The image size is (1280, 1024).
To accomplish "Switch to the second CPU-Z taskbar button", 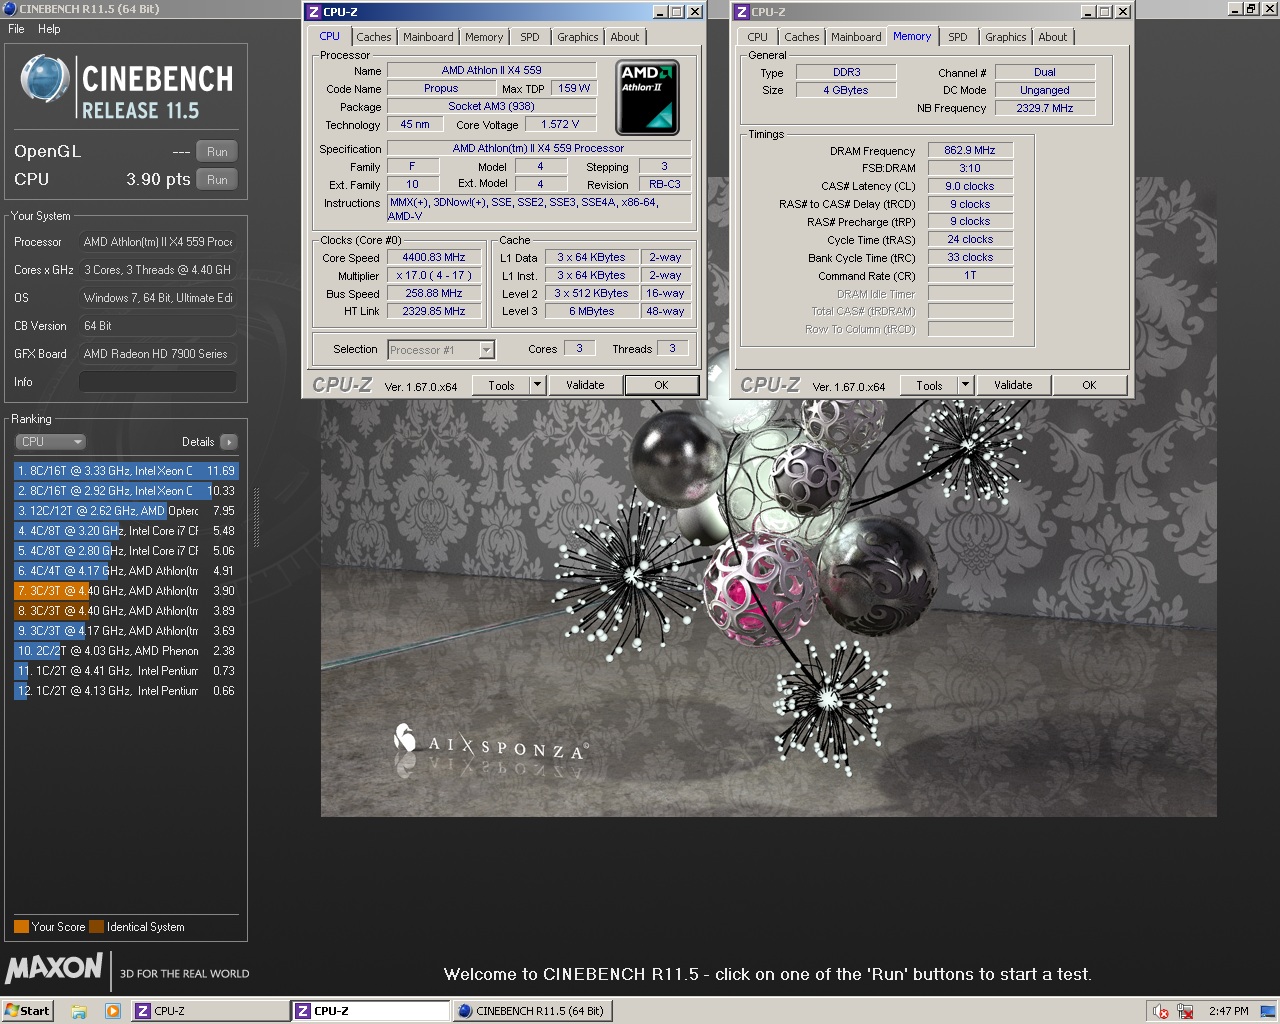I will pyautogui.click(x=370, y=1011).
